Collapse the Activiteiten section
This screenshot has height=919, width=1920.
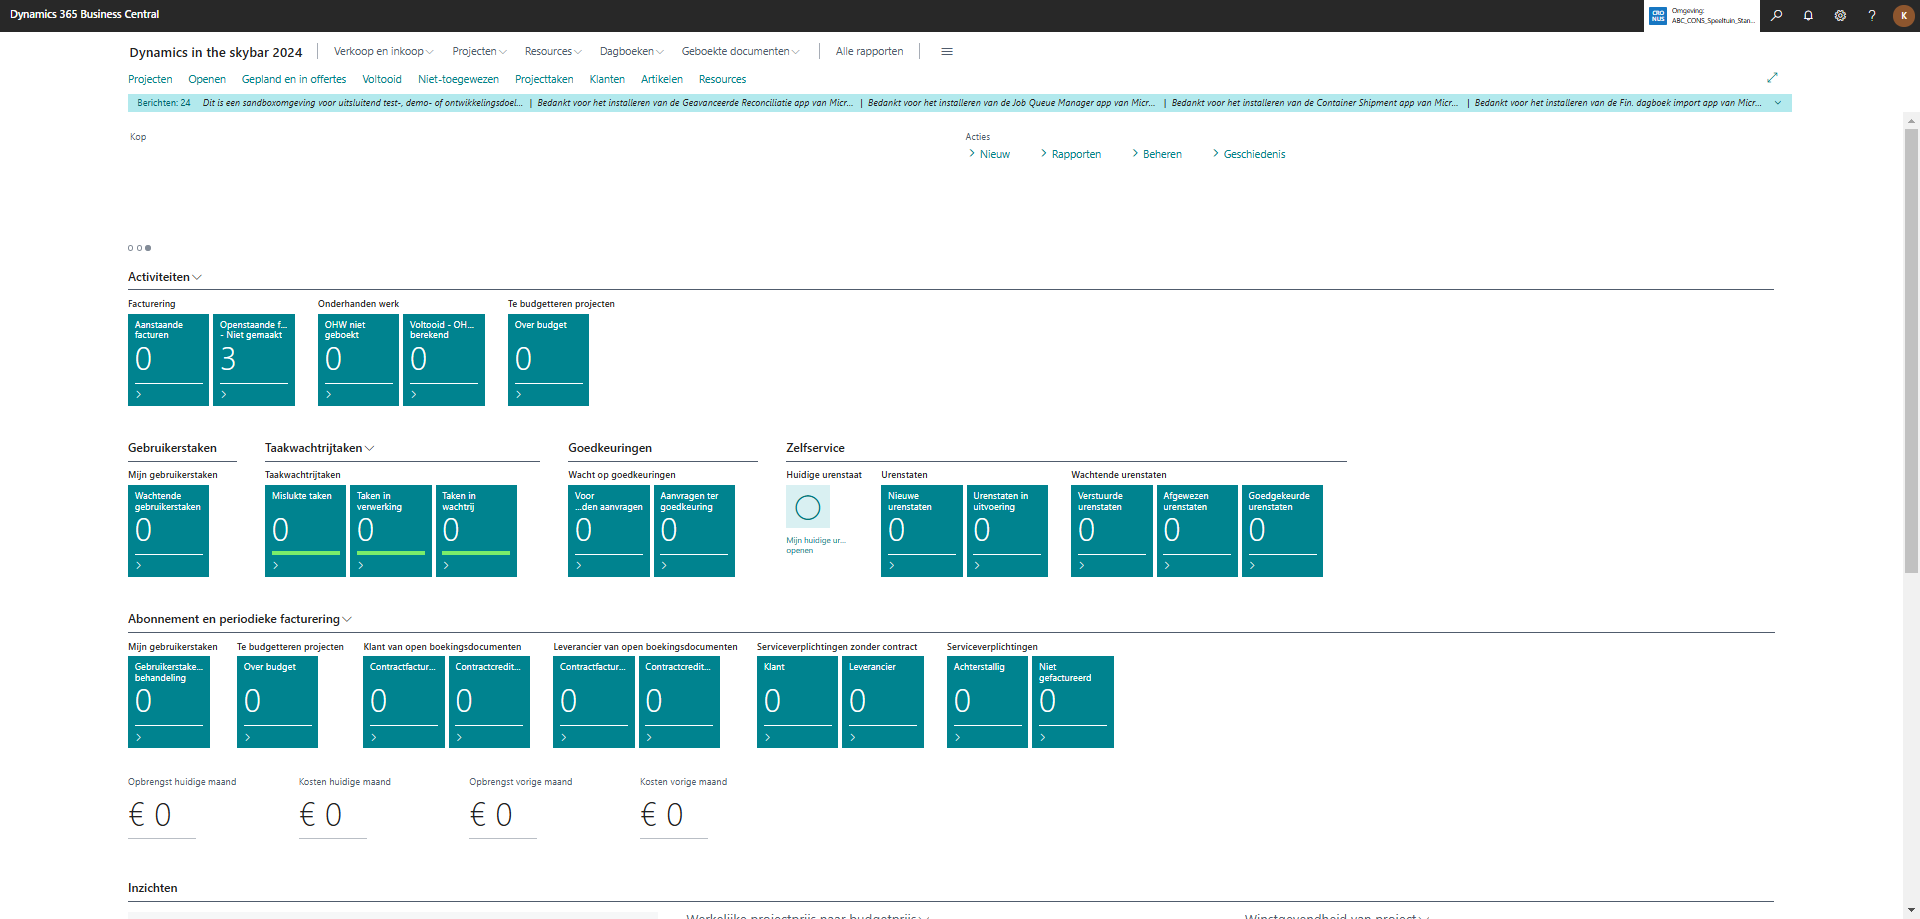point(165,277)
